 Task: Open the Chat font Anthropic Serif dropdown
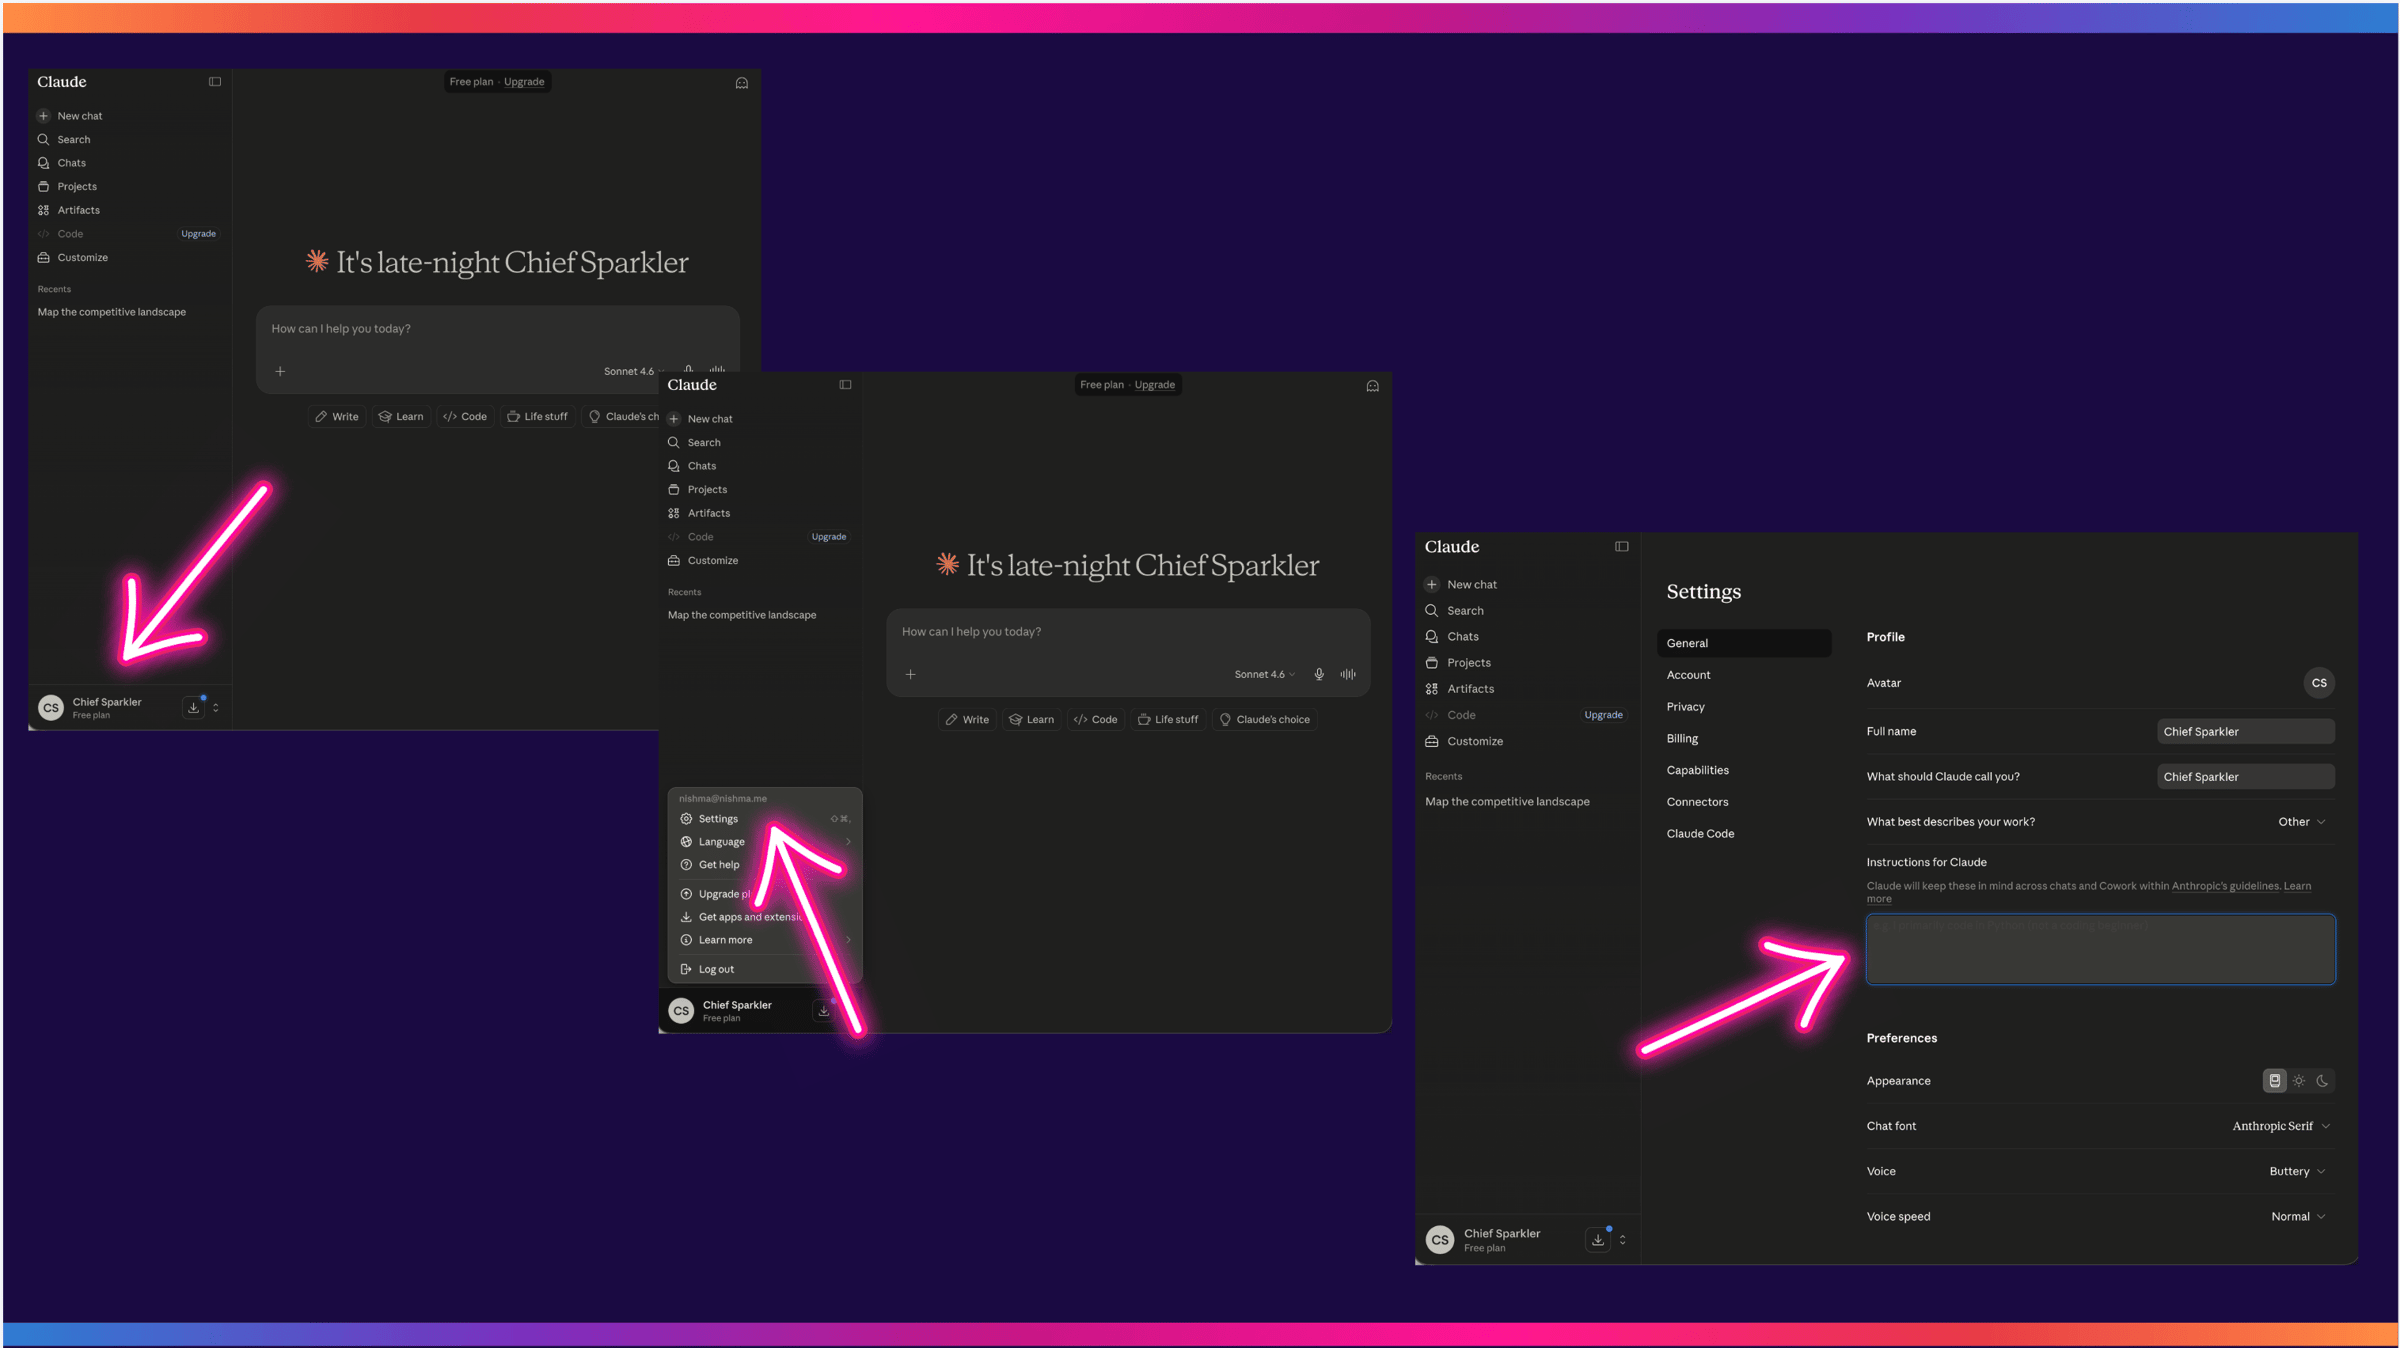click(x=2281, y=1126)
